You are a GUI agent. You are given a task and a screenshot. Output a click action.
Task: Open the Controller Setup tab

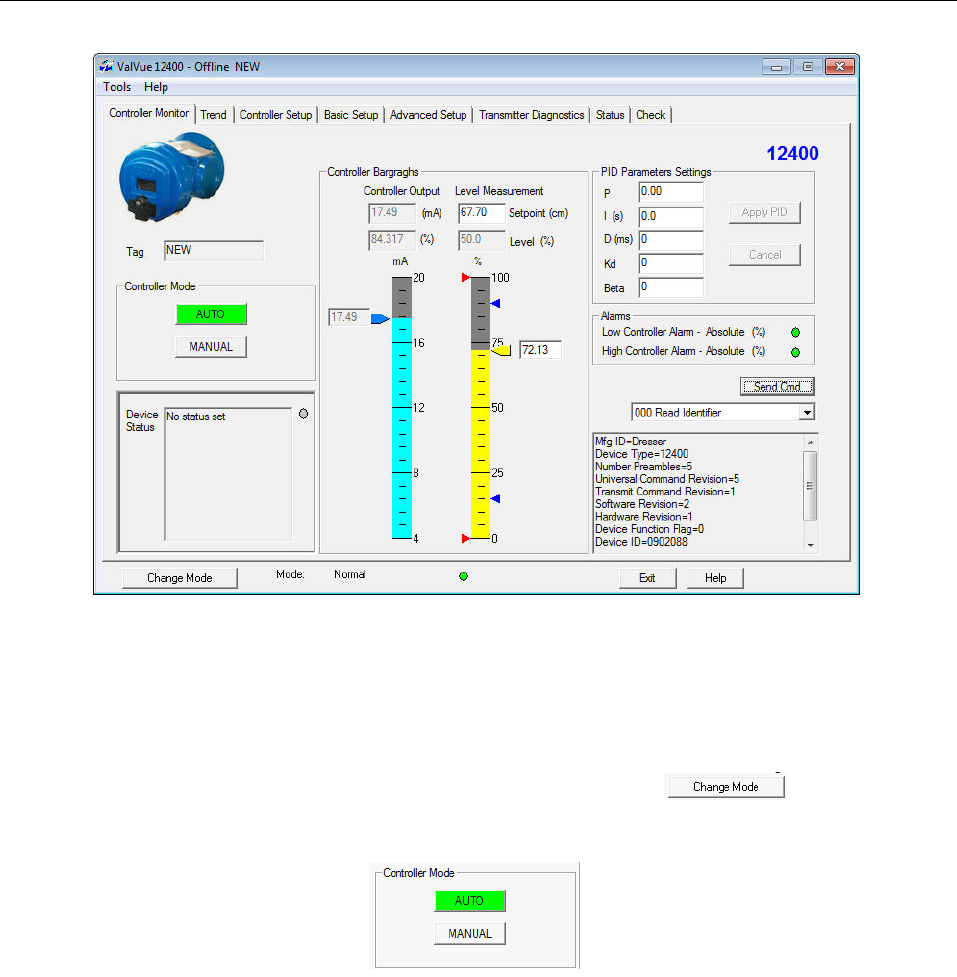click(276, 115)
